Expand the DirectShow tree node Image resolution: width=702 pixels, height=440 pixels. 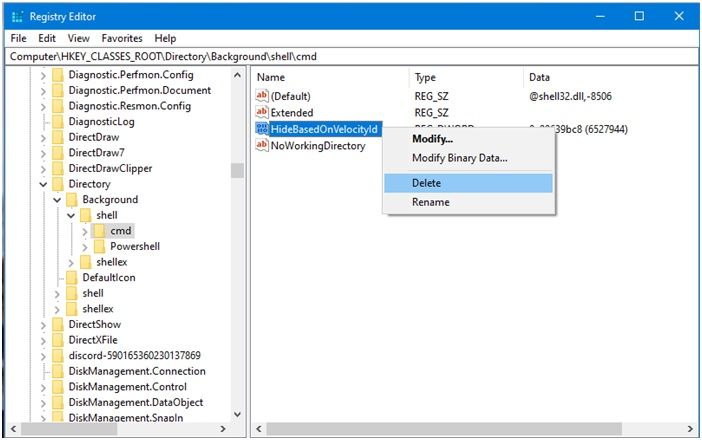tap(43, 324)
